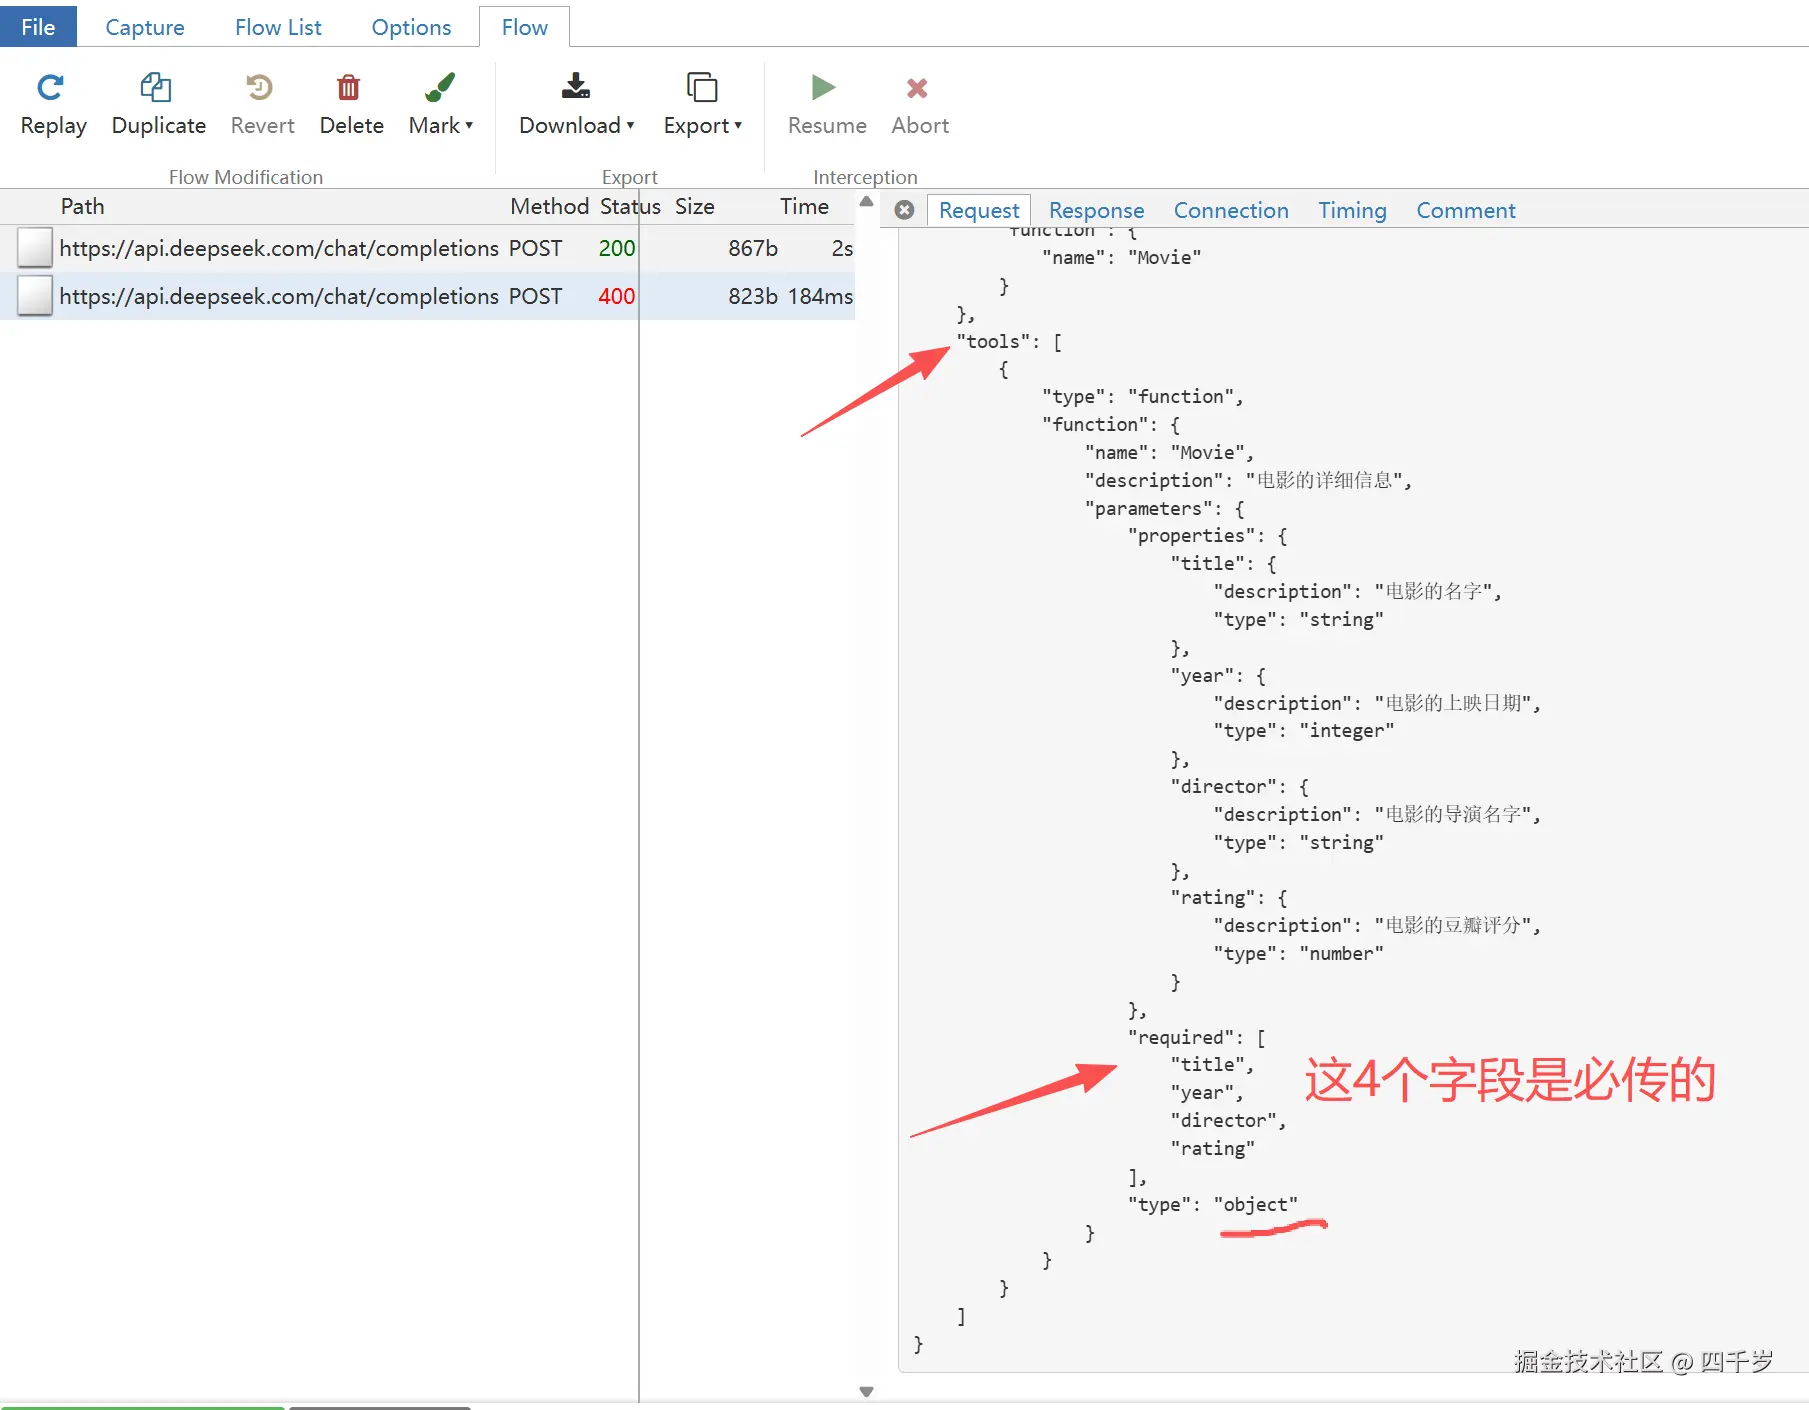Click the flow list scroll down arrow
This screenshot has height=1410, width=1809.
(x=866, y=1391)
